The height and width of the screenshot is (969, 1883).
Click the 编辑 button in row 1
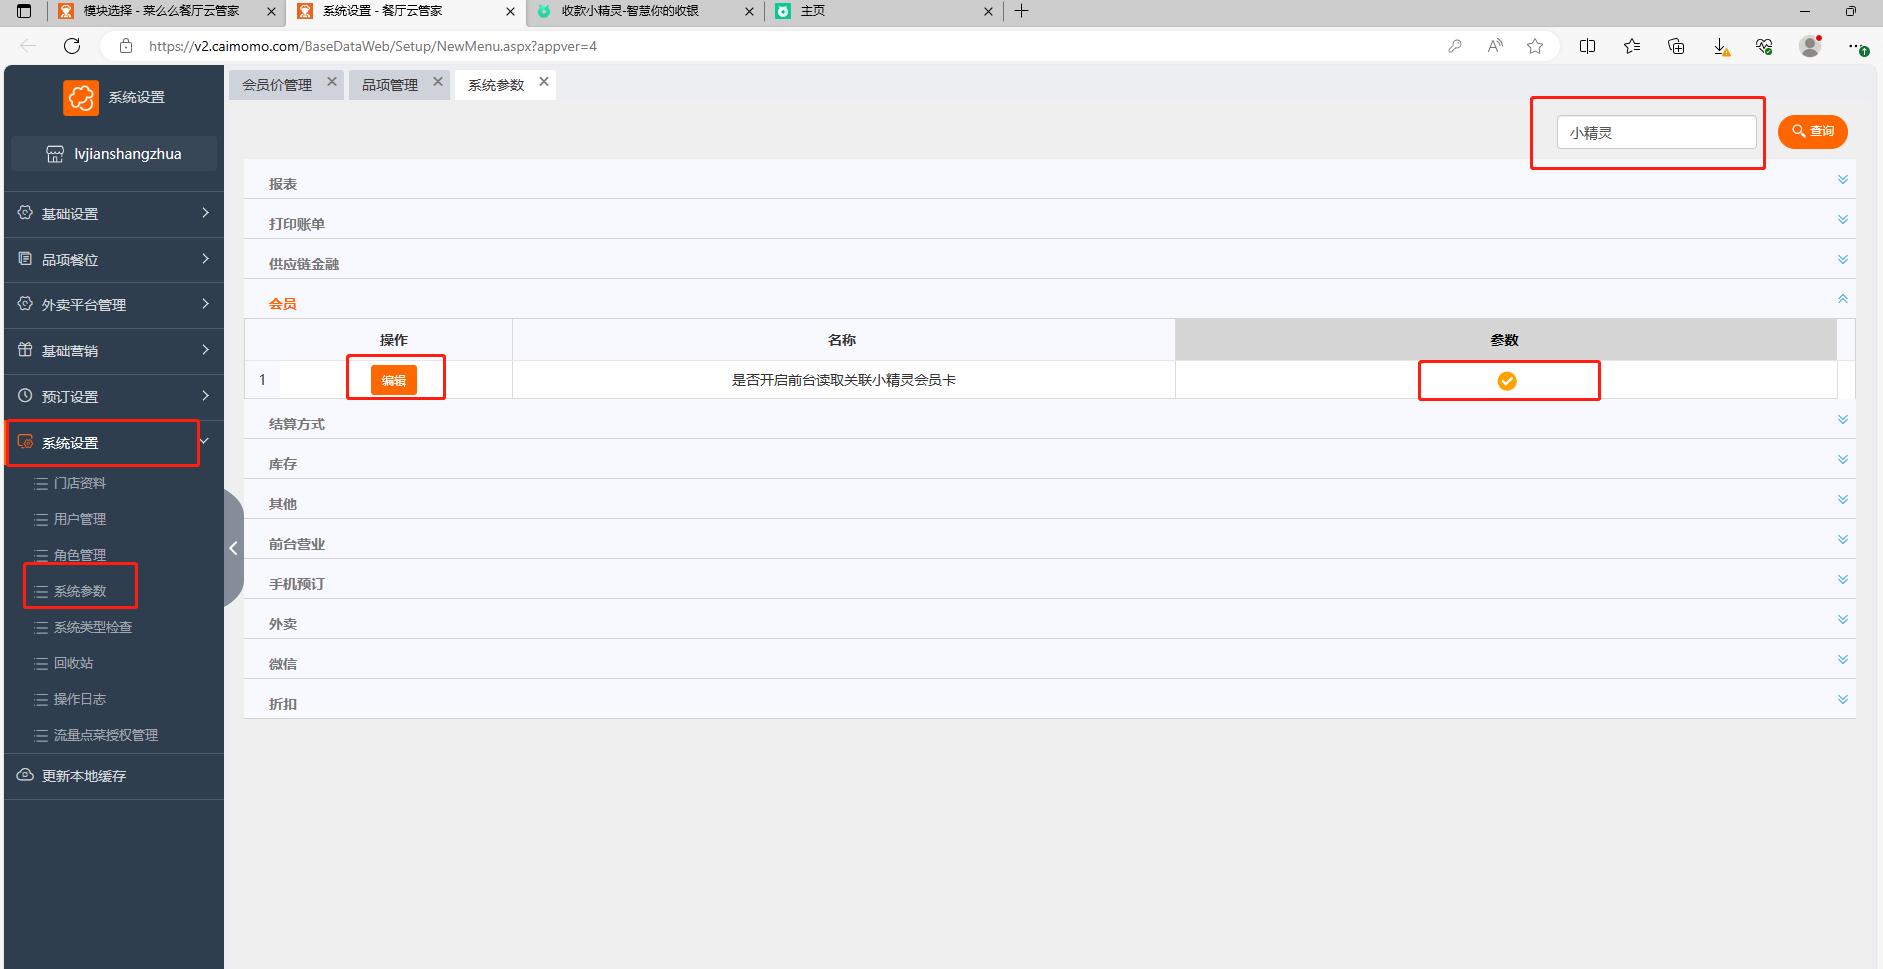(394, 380)
